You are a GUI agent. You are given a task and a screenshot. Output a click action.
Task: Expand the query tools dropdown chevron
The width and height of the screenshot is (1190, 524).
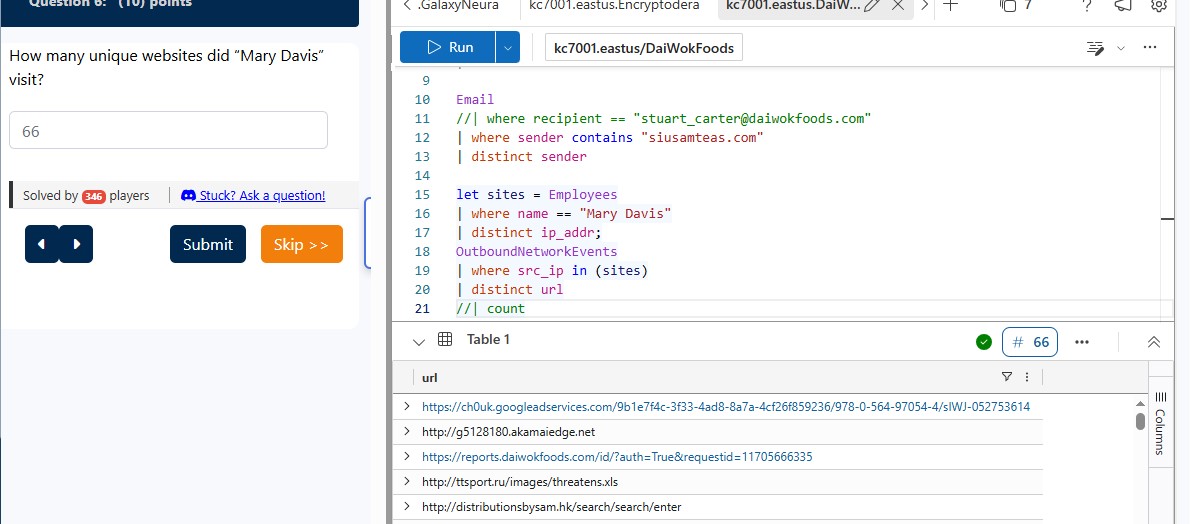1120,48
